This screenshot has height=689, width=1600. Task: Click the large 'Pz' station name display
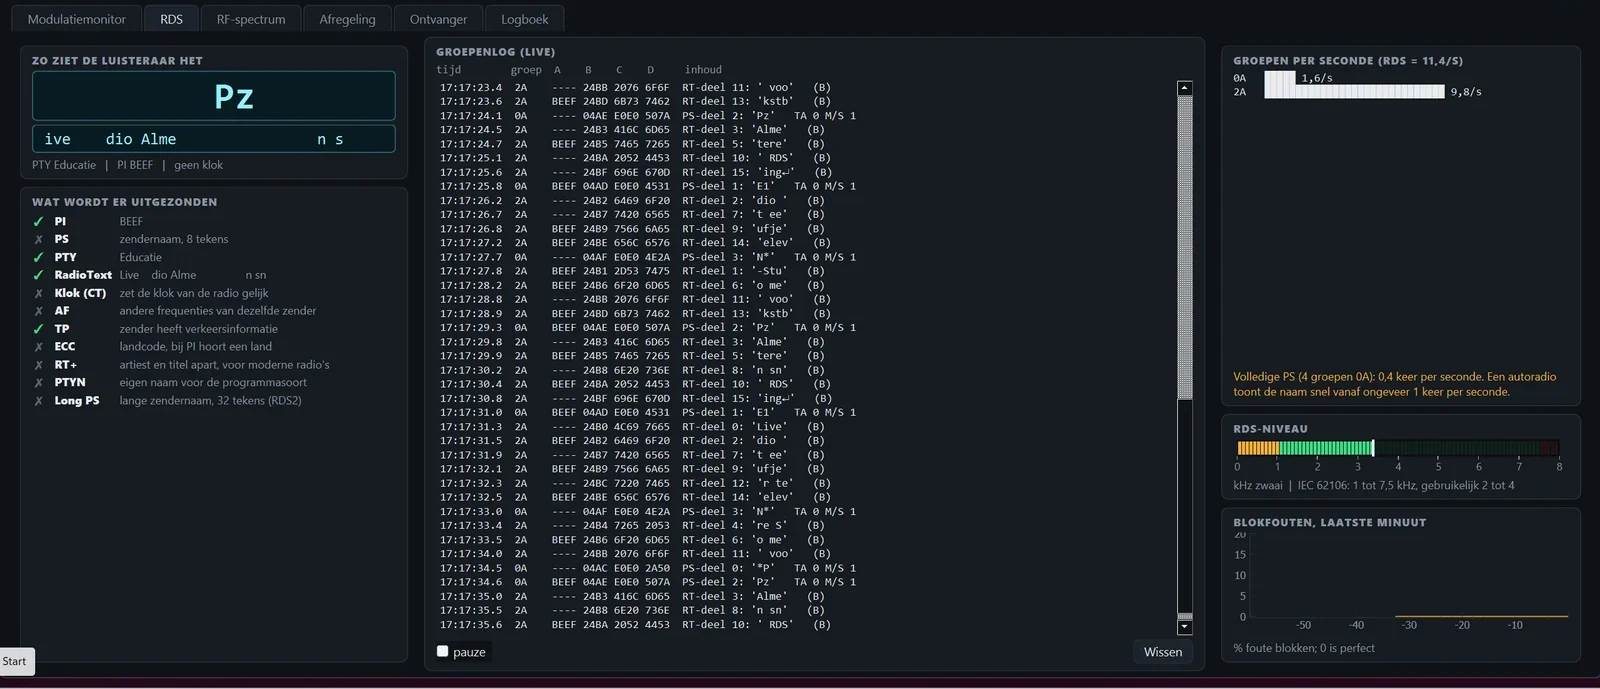(214, 96)
